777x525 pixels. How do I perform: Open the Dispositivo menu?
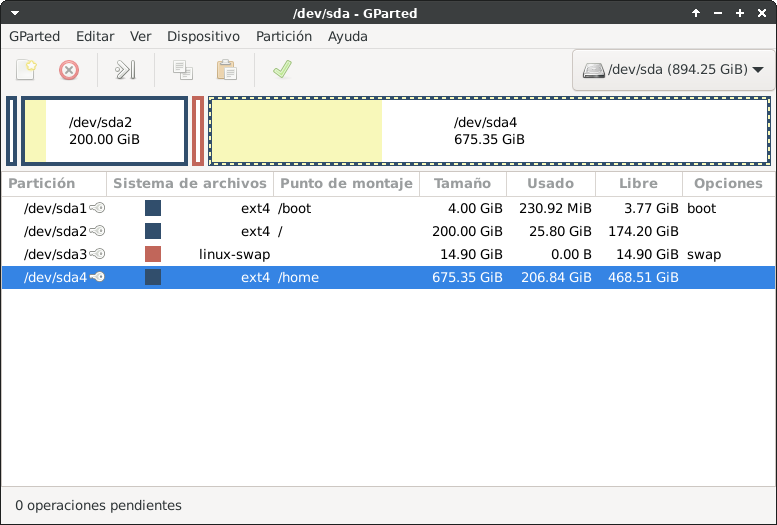[203, 36]
